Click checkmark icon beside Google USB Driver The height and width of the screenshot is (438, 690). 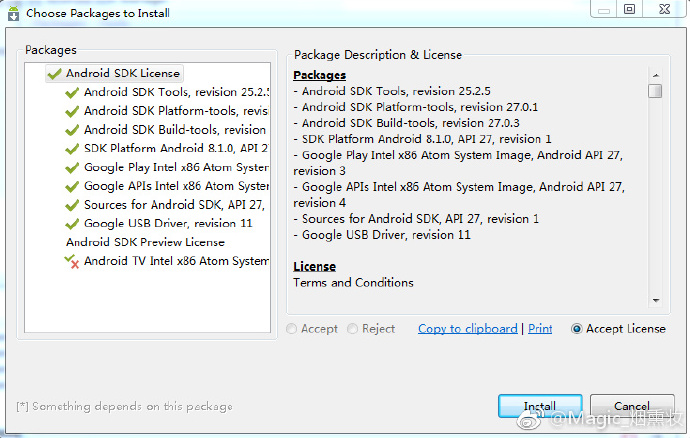pos(72,224)
